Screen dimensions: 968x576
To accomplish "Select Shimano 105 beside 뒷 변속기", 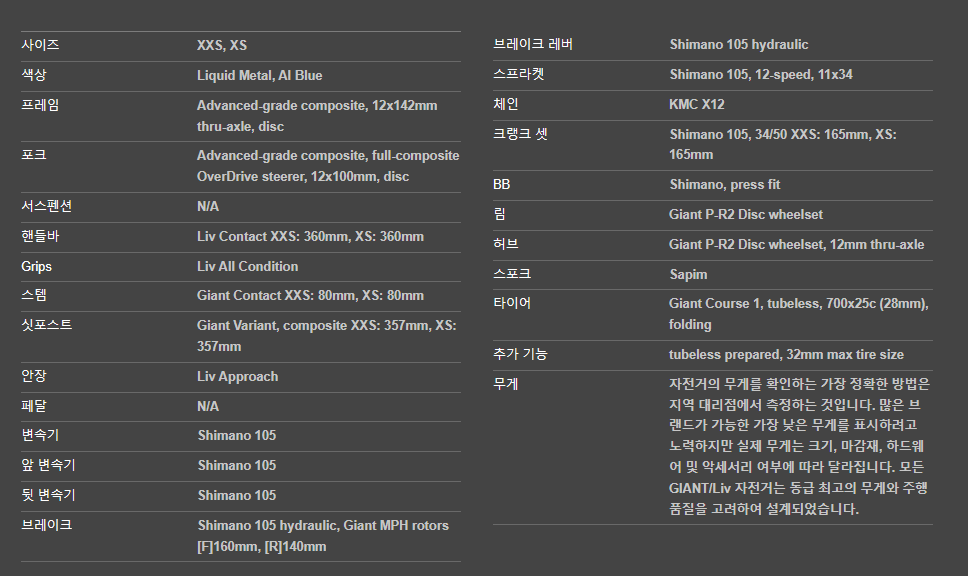I will click(236, 495).
